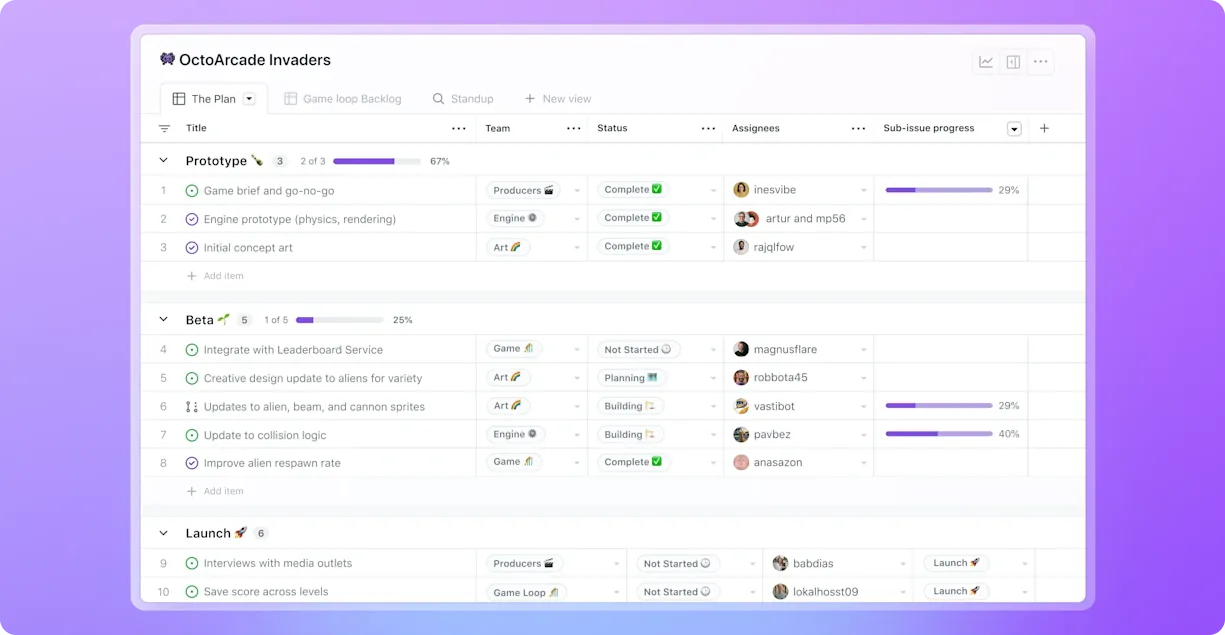
Task: Toggle the side panel layout icon
Action: (x=1013, y=62)
